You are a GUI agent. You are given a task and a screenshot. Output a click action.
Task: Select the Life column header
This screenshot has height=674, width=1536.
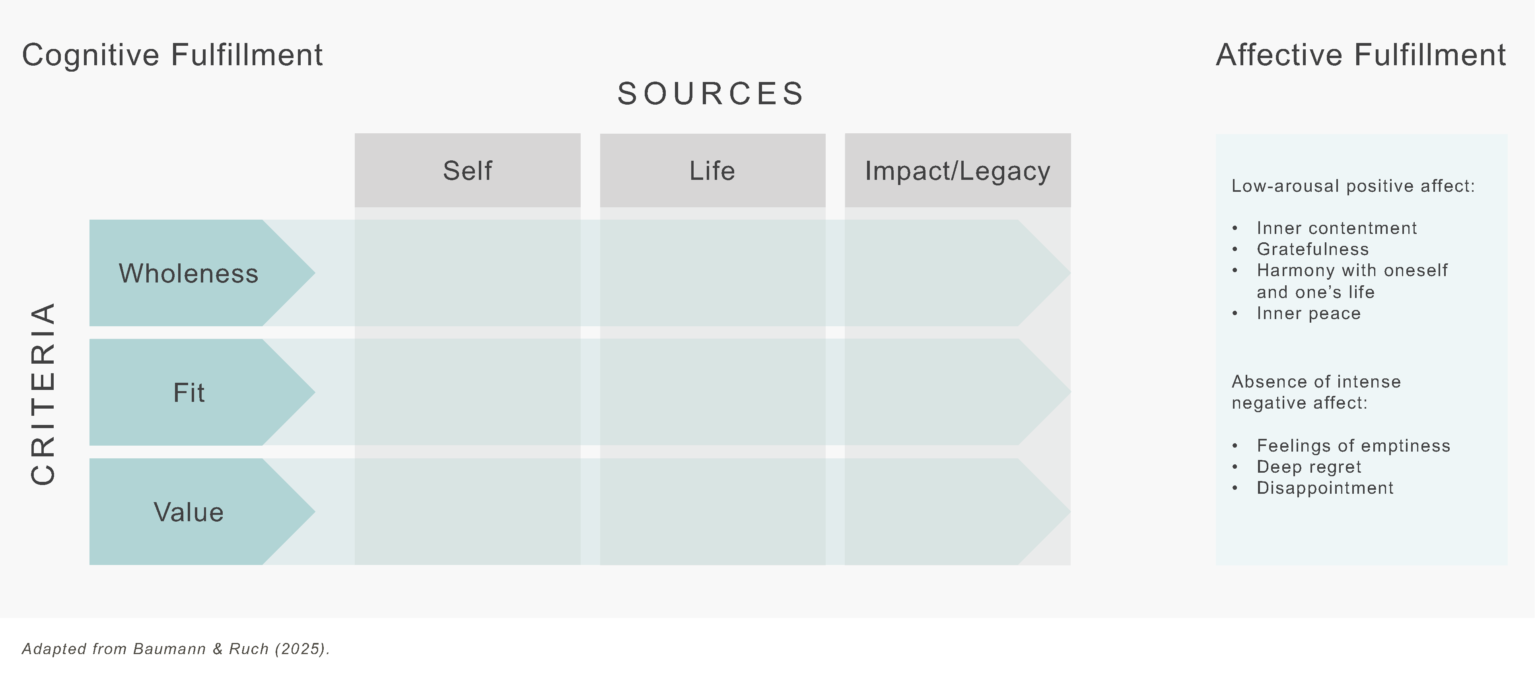click(712, 171)
